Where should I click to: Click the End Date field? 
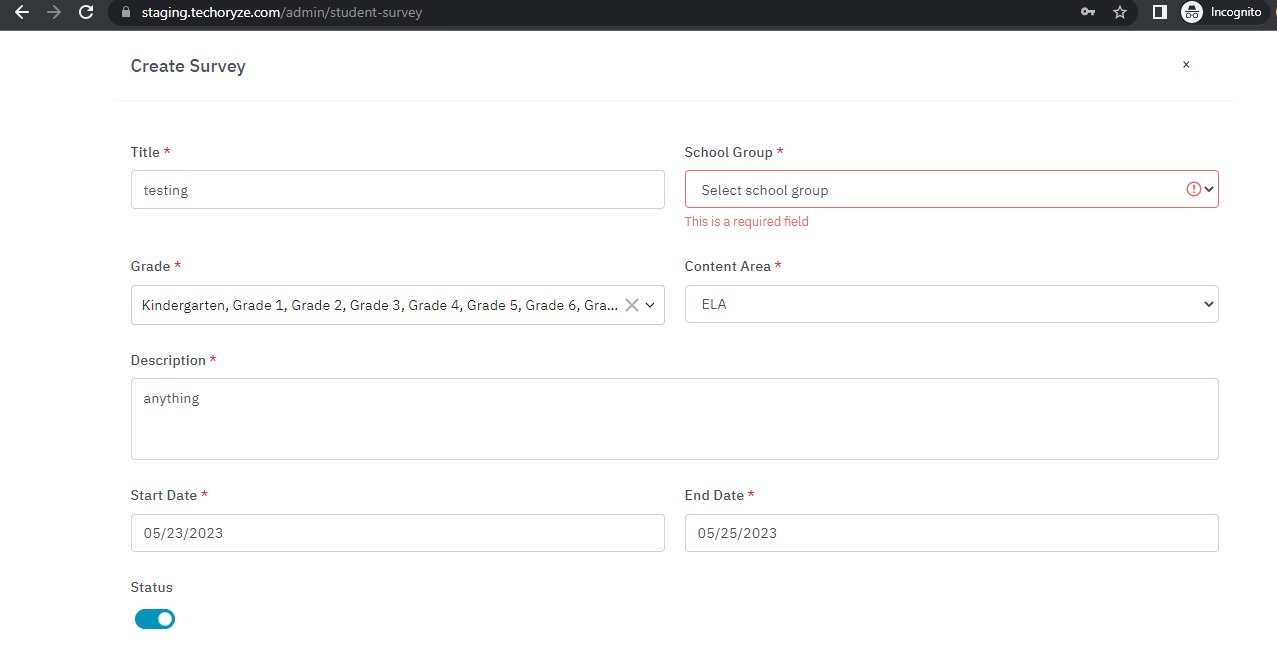point(950,533)
